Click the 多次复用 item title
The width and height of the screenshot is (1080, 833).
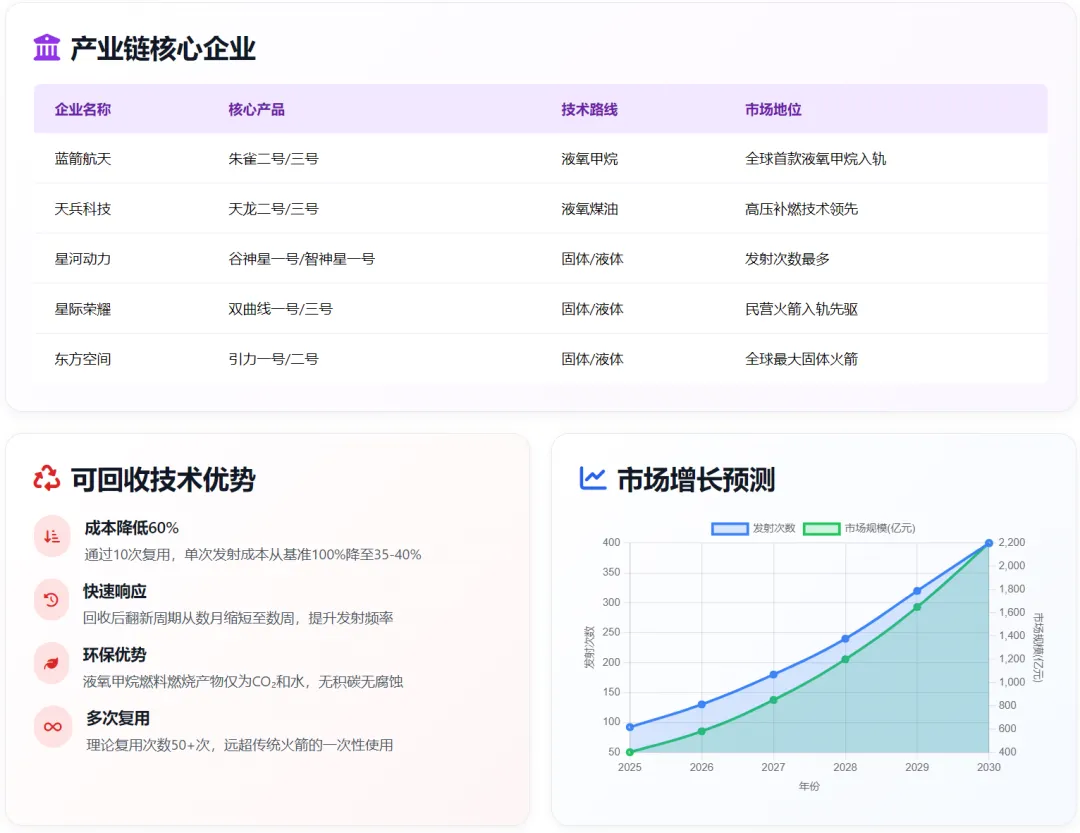[118, 718]
